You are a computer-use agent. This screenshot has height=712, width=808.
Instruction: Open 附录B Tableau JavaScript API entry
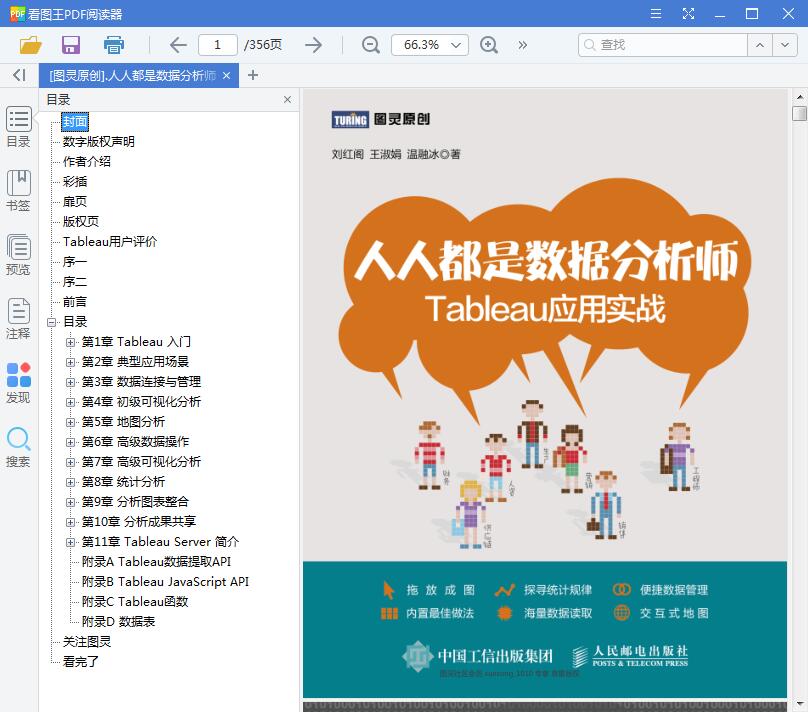[165, 582]
